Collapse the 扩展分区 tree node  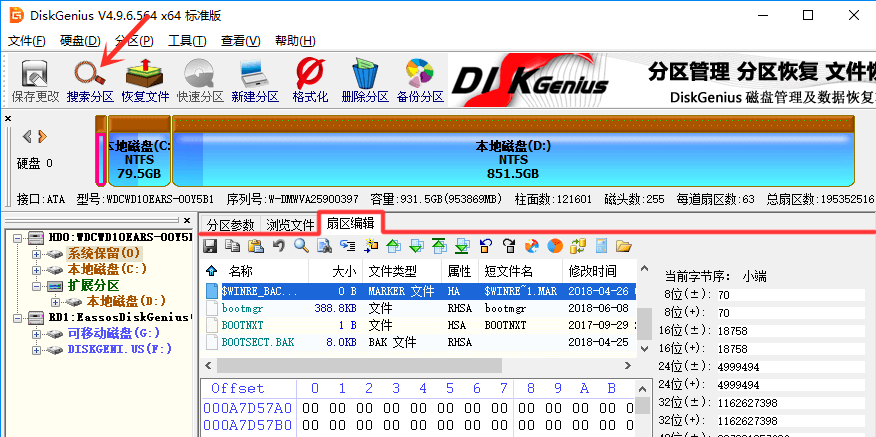point(37,286)
